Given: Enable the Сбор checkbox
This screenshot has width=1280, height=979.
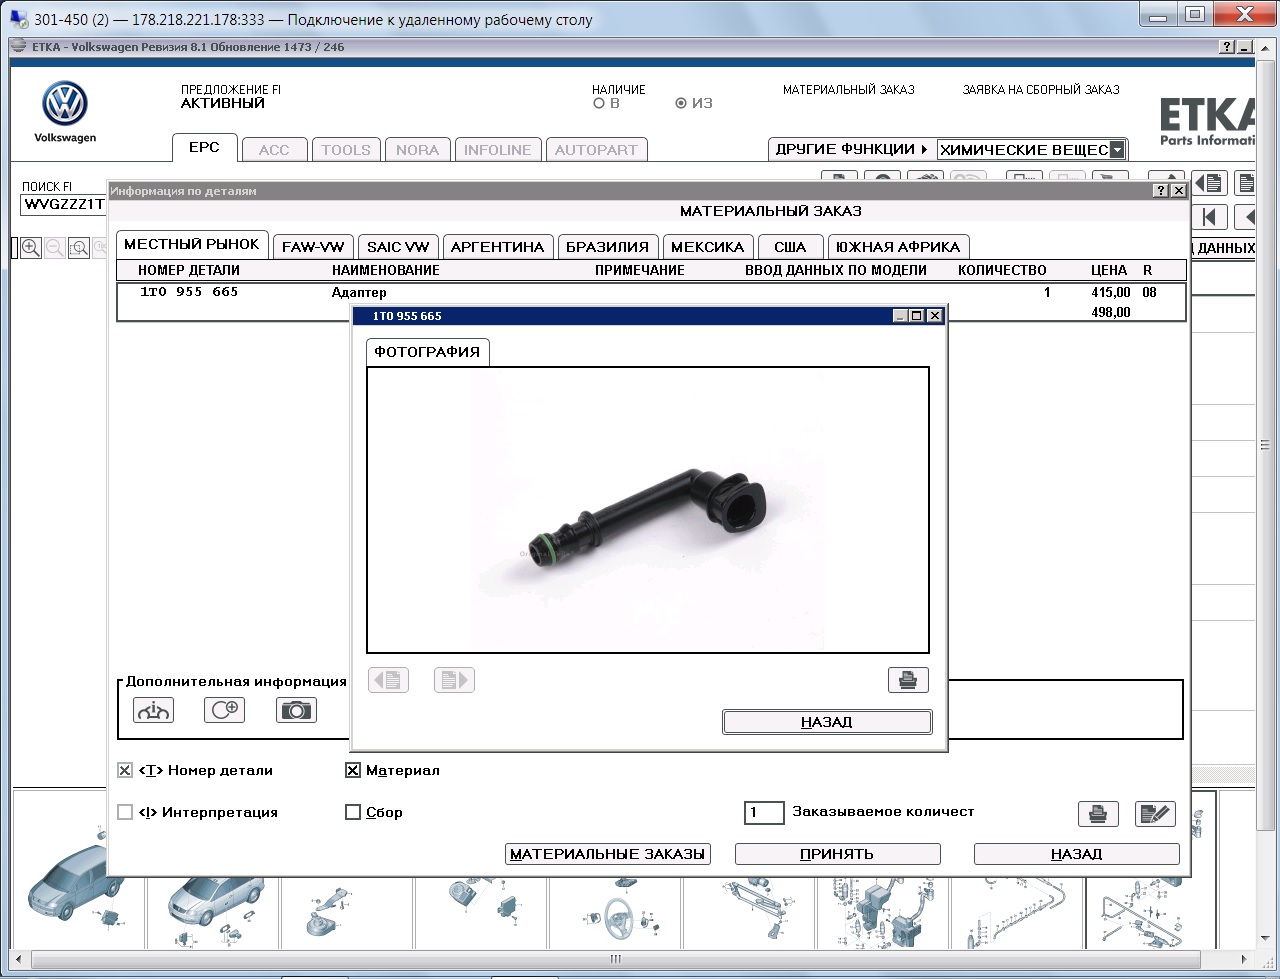Looking at the screenshot, I should [x=352, y=812].
